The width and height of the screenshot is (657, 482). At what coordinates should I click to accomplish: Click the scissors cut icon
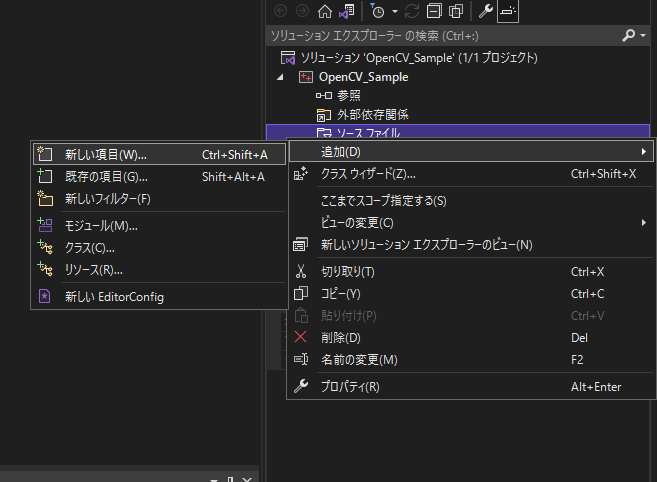click(x=300, y=271)
